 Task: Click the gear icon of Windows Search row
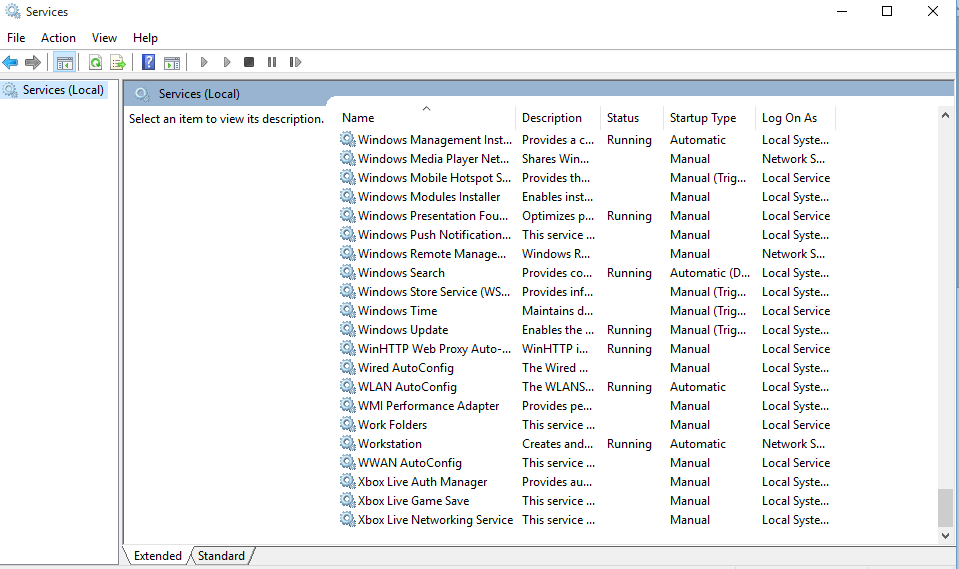pos(348,272)
